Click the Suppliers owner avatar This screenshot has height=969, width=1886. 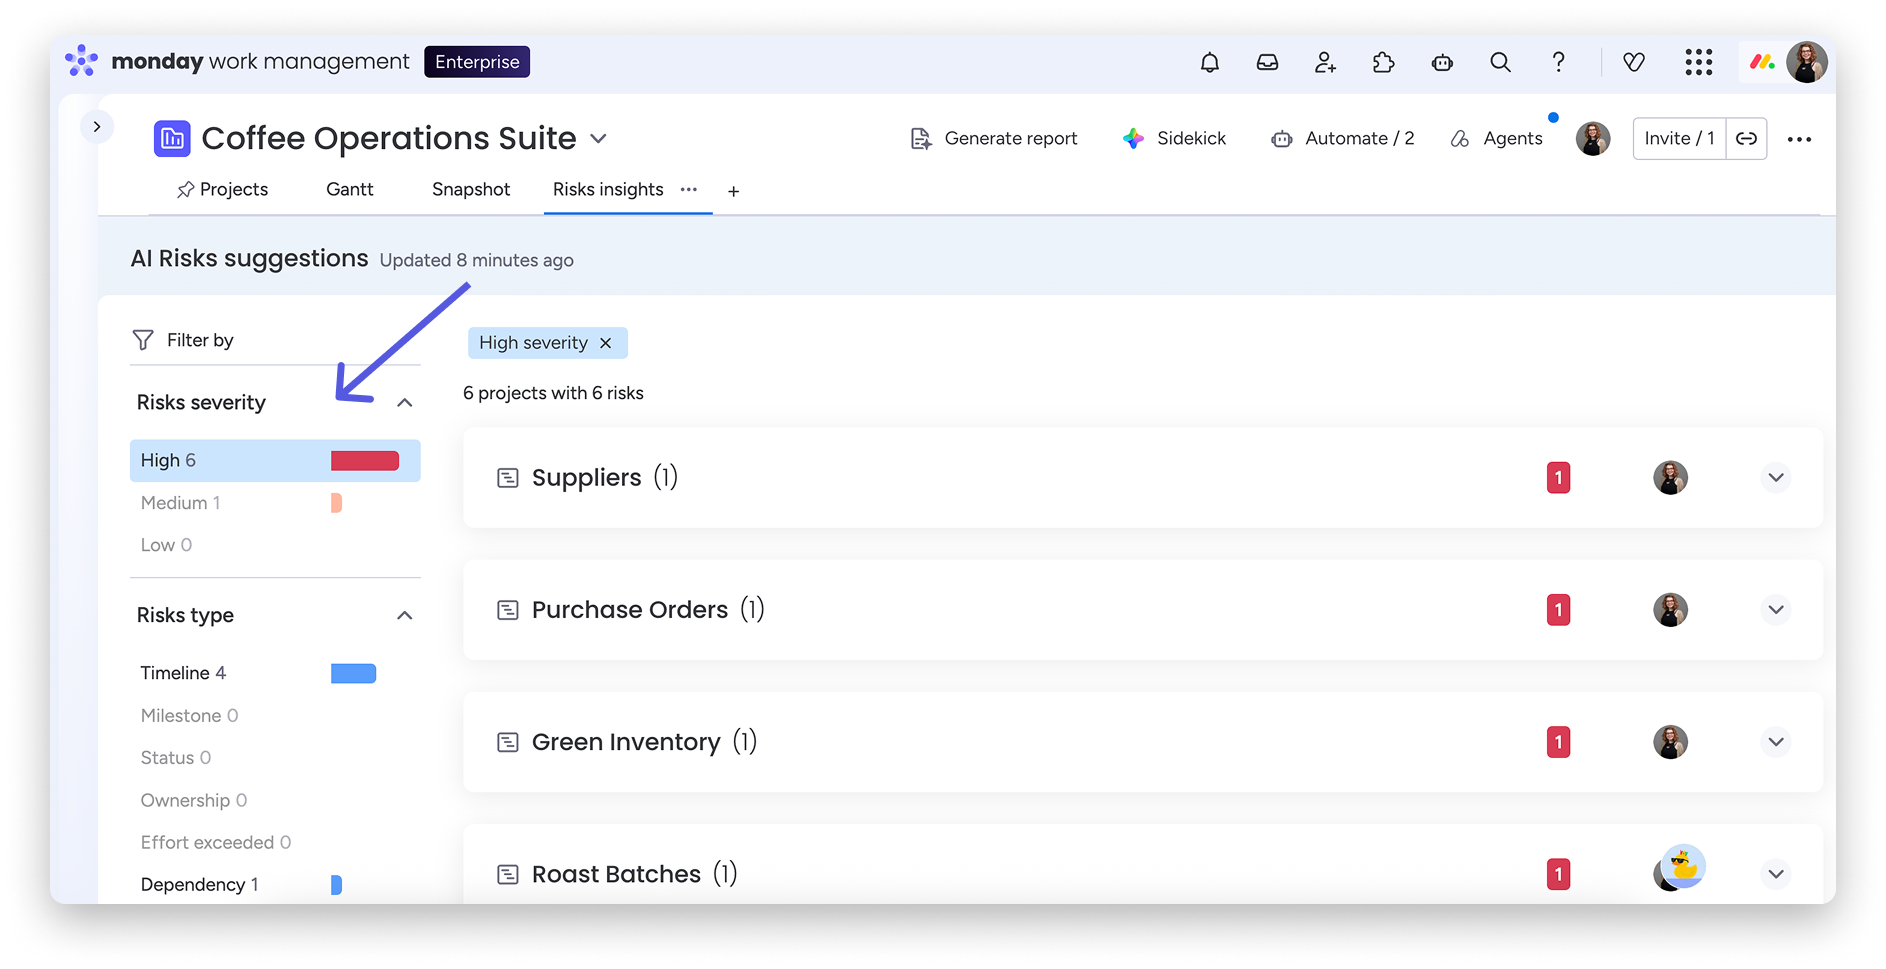1670,478
